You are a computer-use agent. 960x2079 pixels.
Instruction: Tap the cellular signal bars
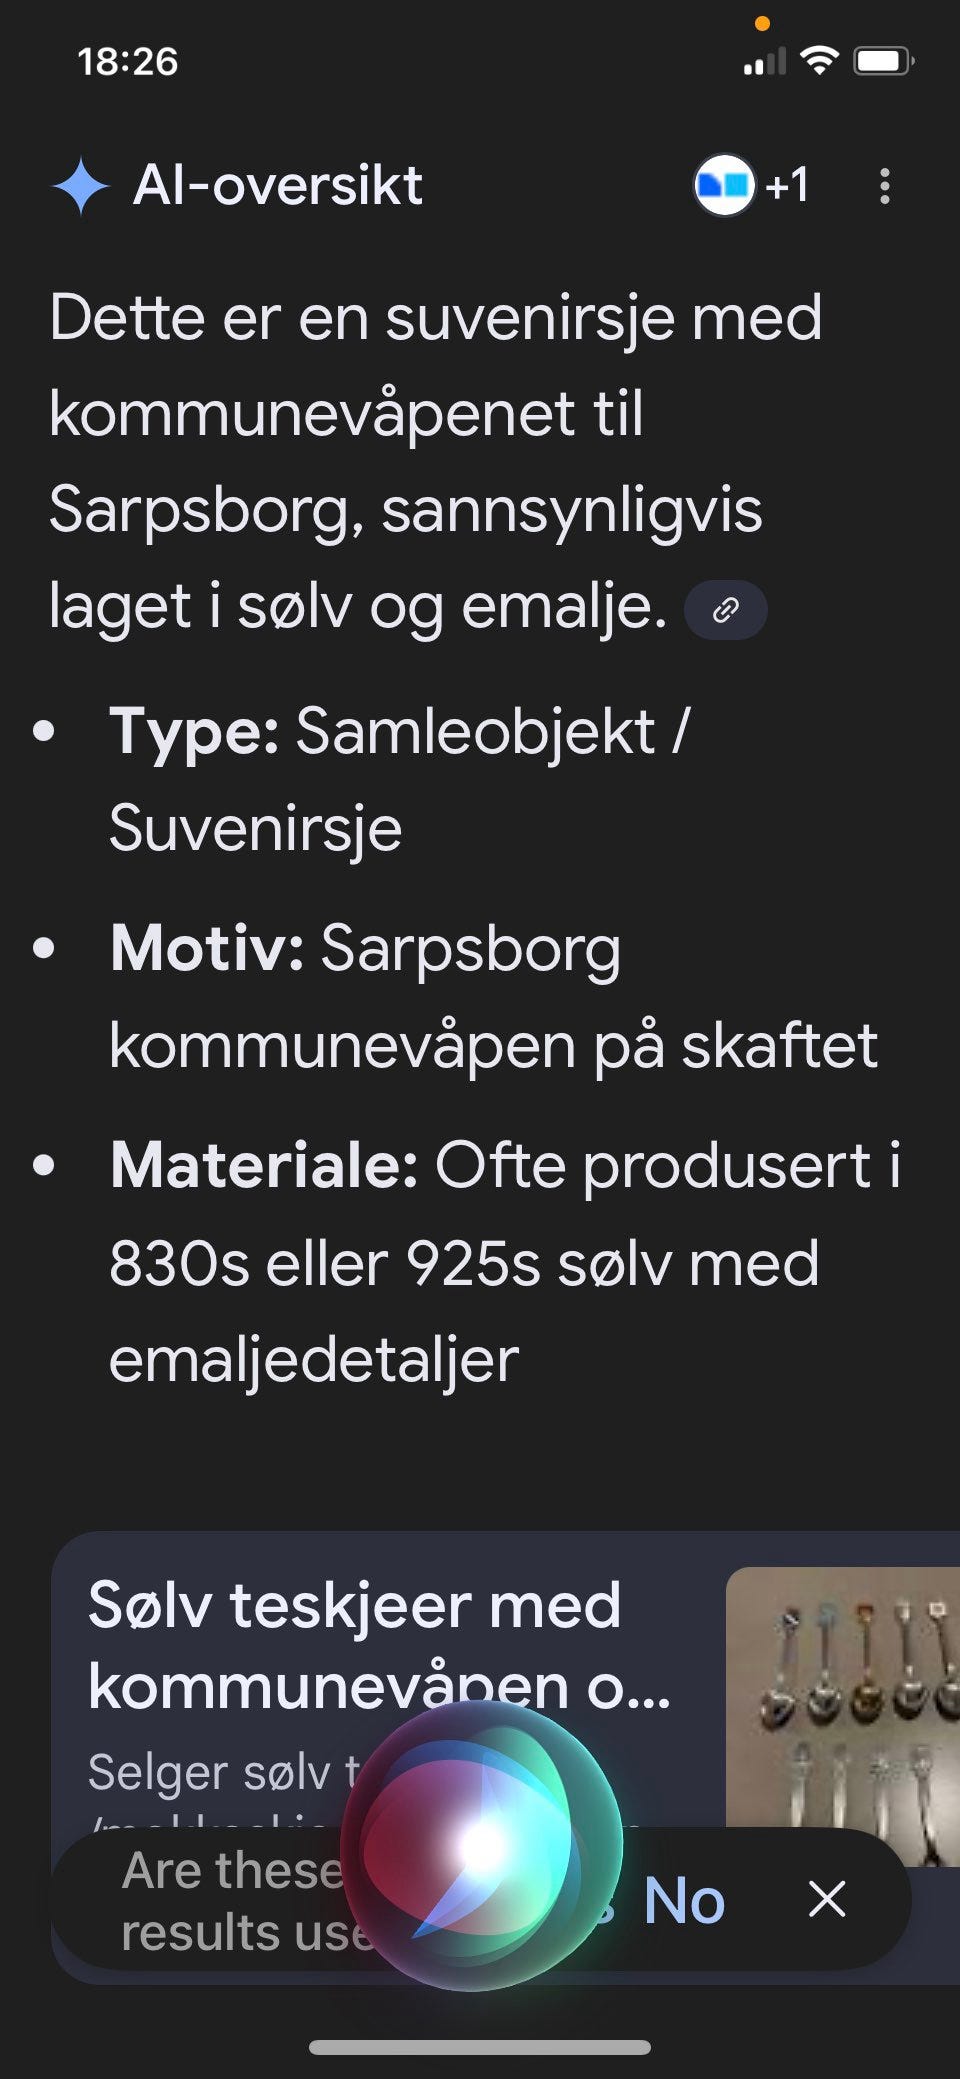[765, 62]
